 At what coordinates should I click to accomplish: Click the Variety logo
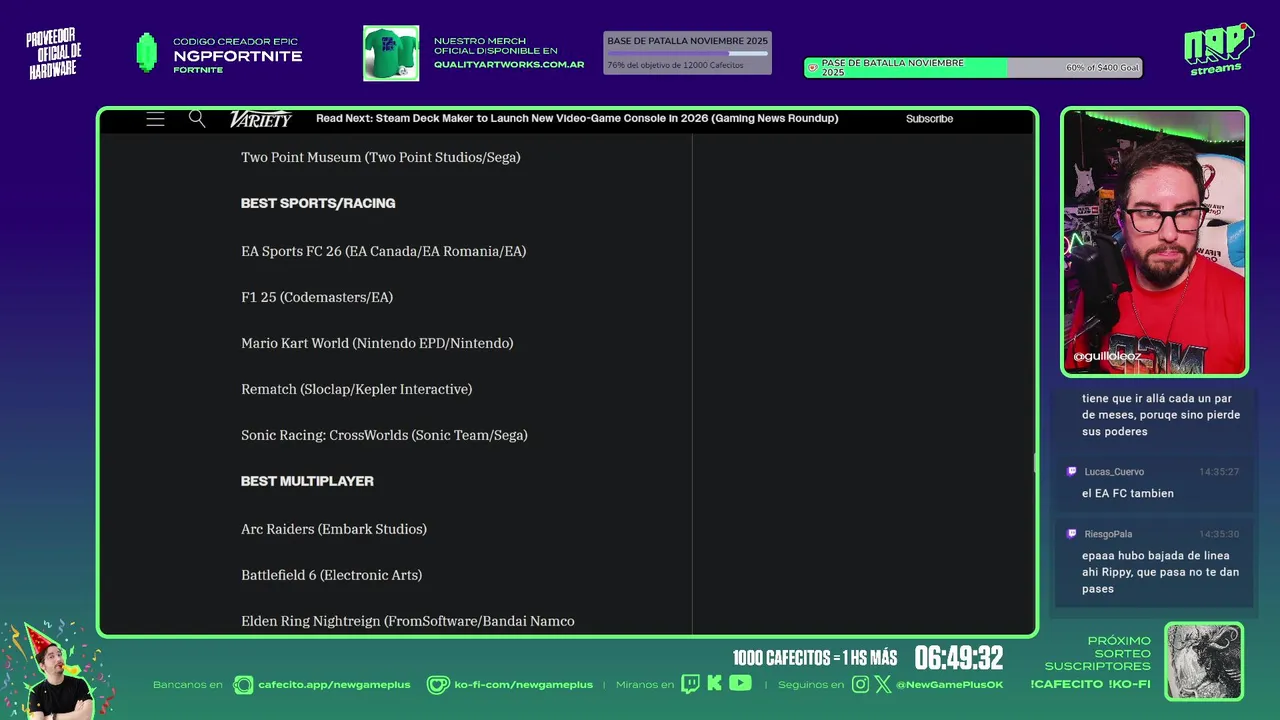pyautogui.click(x=260, y=119)
